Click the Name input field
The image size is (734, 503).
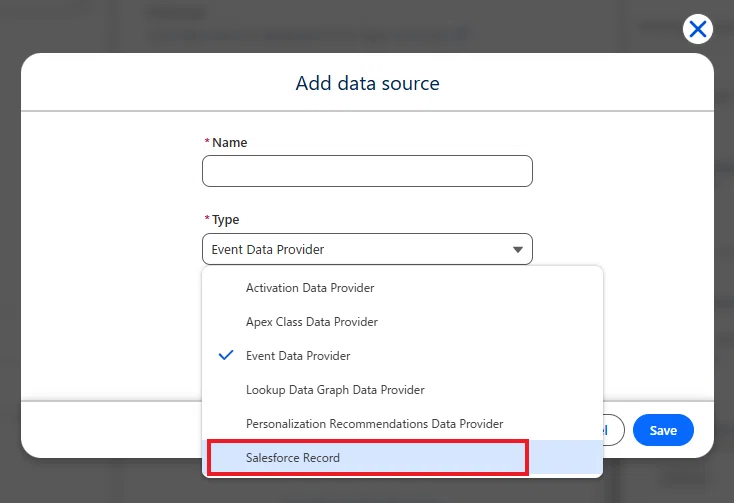pos(367,171)
